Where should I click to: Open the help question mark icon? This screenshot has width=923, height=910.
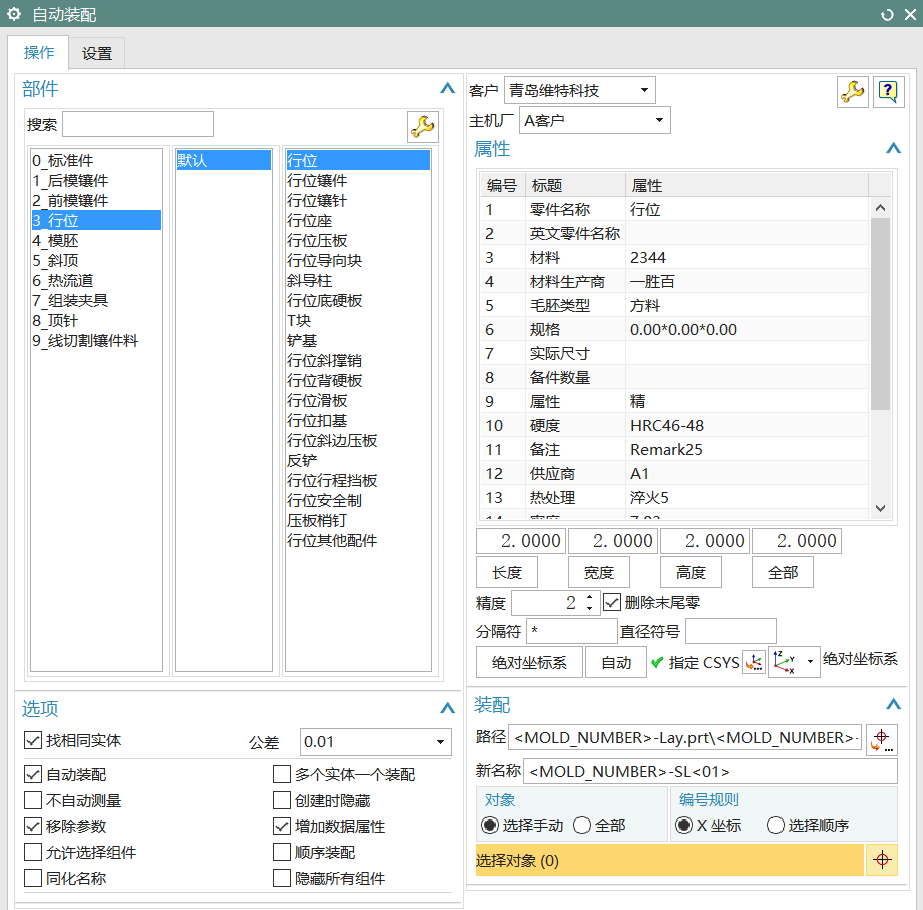[x=888, y=92]
